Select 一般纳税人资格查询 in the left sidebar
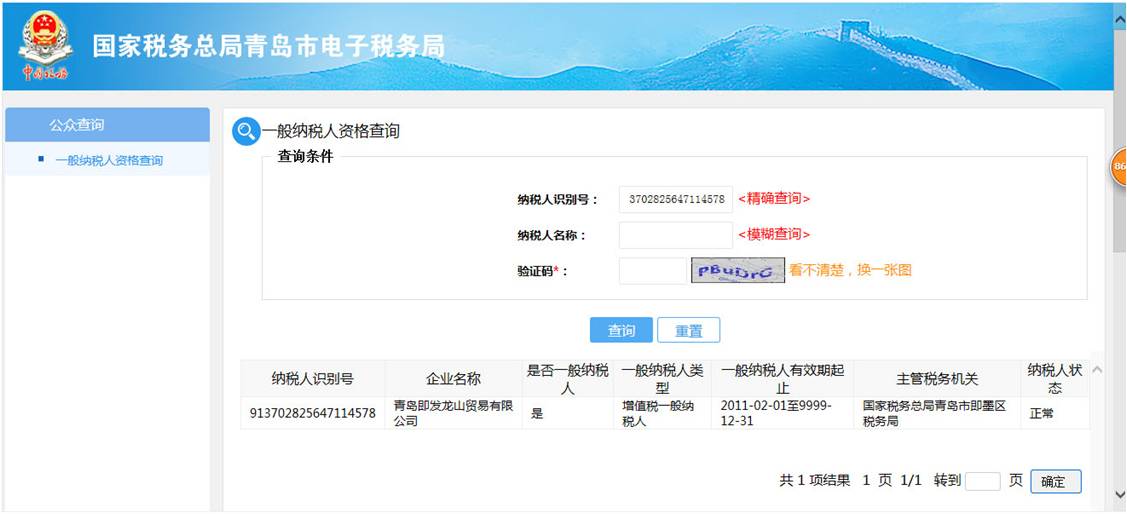This screenshot has height=514, width=1127. [x=109, y=160]
